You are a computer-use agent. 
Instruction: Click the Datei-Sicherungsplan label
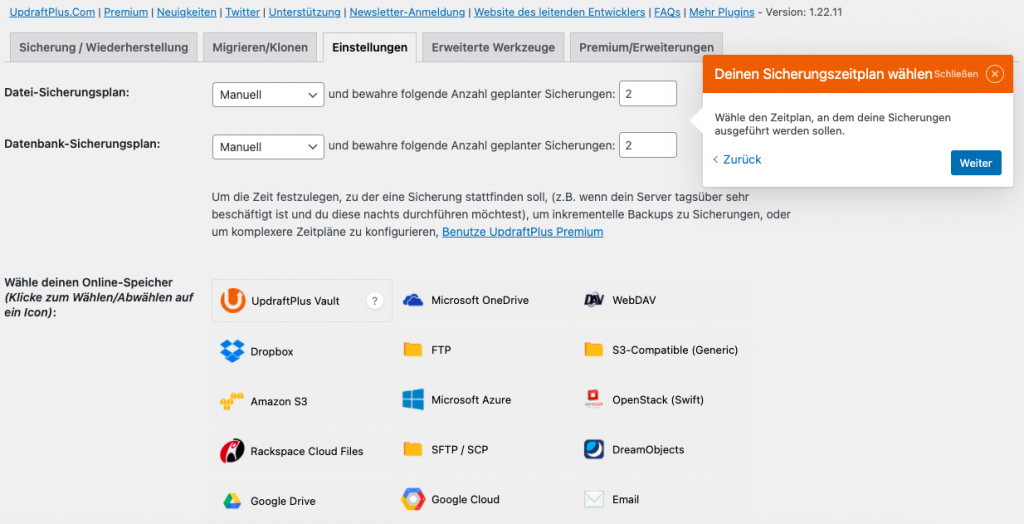pos(67,92)
